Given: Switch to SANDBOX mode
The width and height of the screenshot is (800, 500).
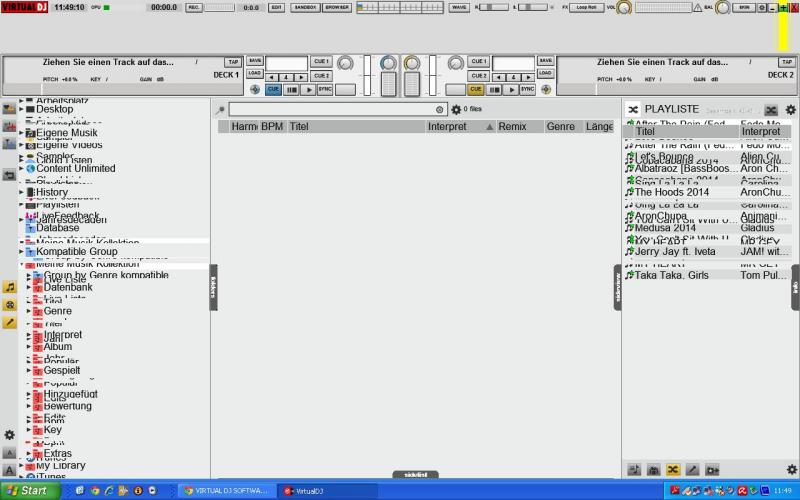Looking at the screenshot, I should click(306, 7).
